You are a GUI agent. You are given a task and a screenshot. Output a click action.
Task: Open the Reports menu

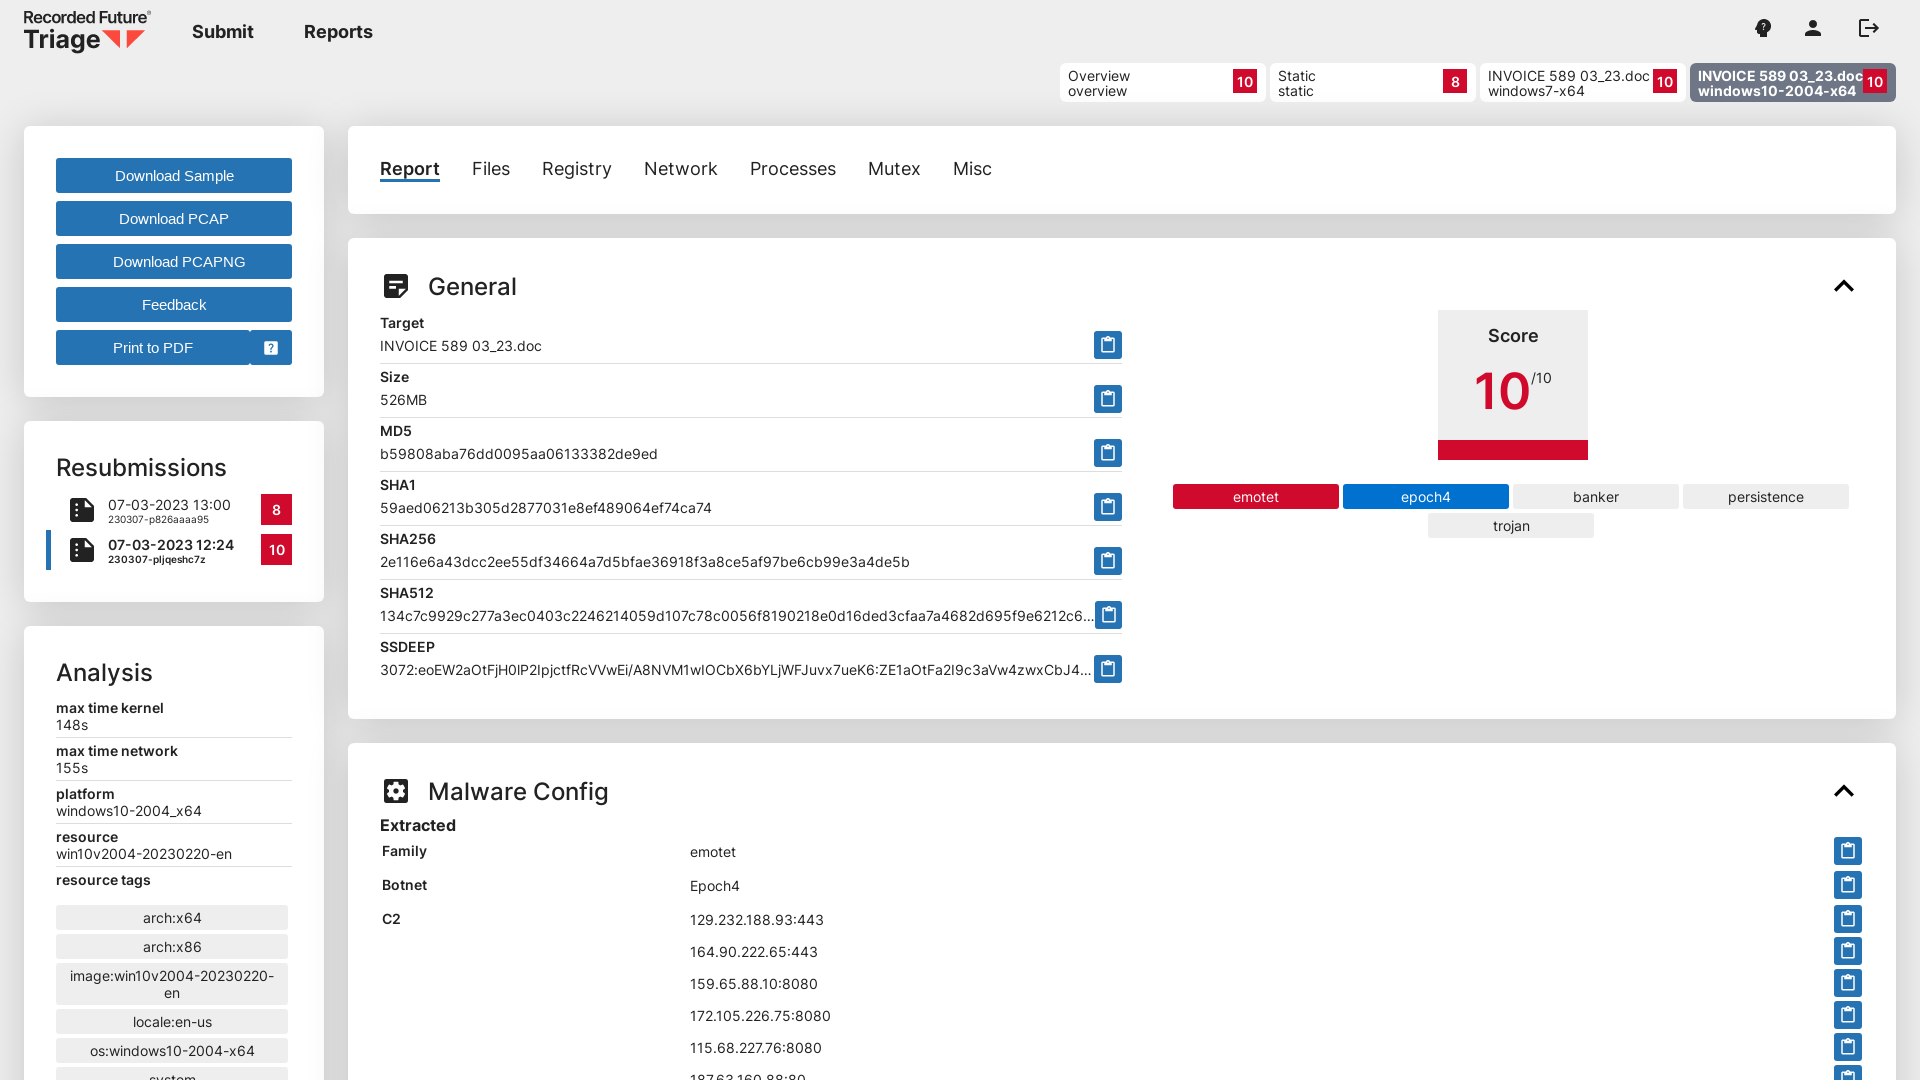pos(338,32)
